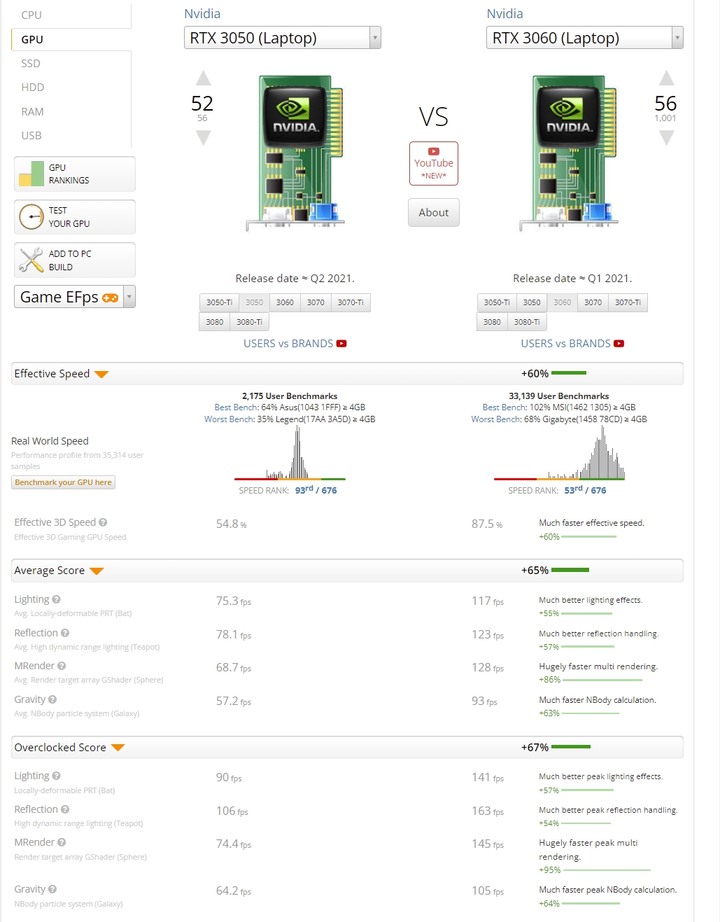Screen dimensions: 720x922
Task: Switch to the SSD category
Action: [x=31, y=64]
